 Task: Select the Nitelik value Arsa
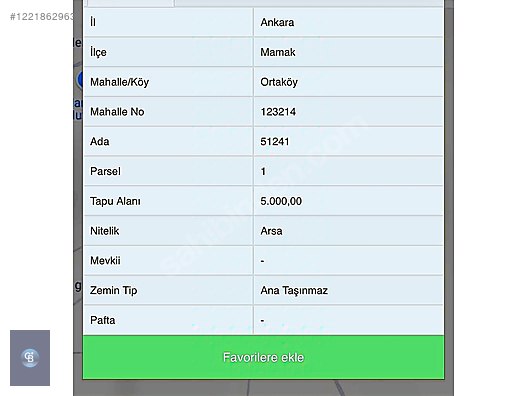click(x=271, y=231)
